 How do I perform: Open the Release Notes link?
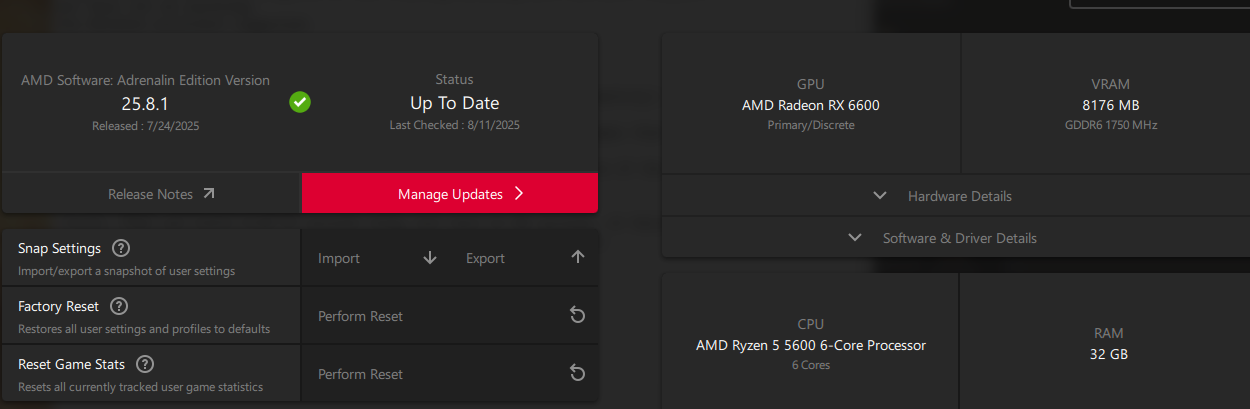tap(150, 194)
